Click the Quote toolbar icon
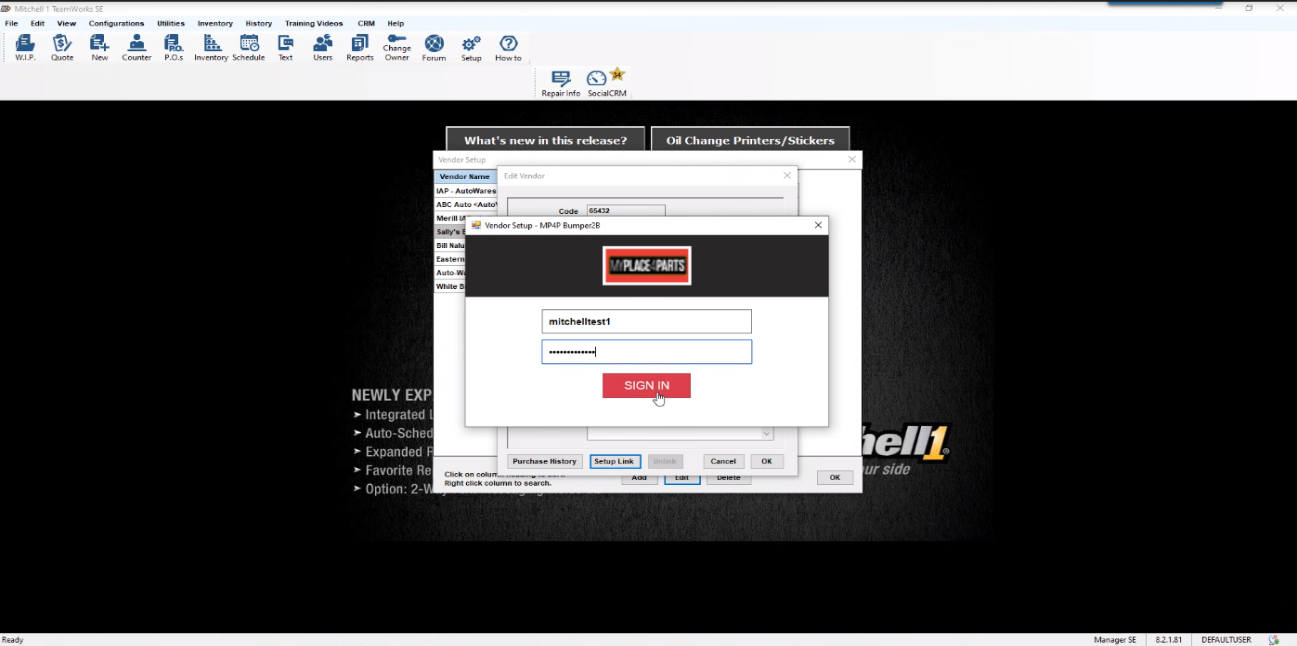The width and height of the screenshot is (1297, 646). coord(62,47)
